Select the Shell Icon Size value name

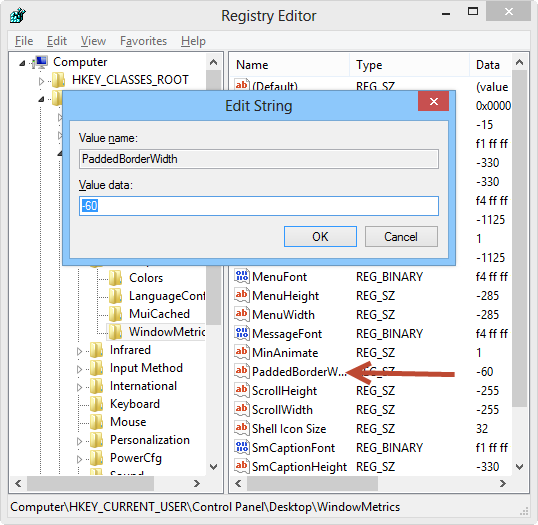point(289,429)
